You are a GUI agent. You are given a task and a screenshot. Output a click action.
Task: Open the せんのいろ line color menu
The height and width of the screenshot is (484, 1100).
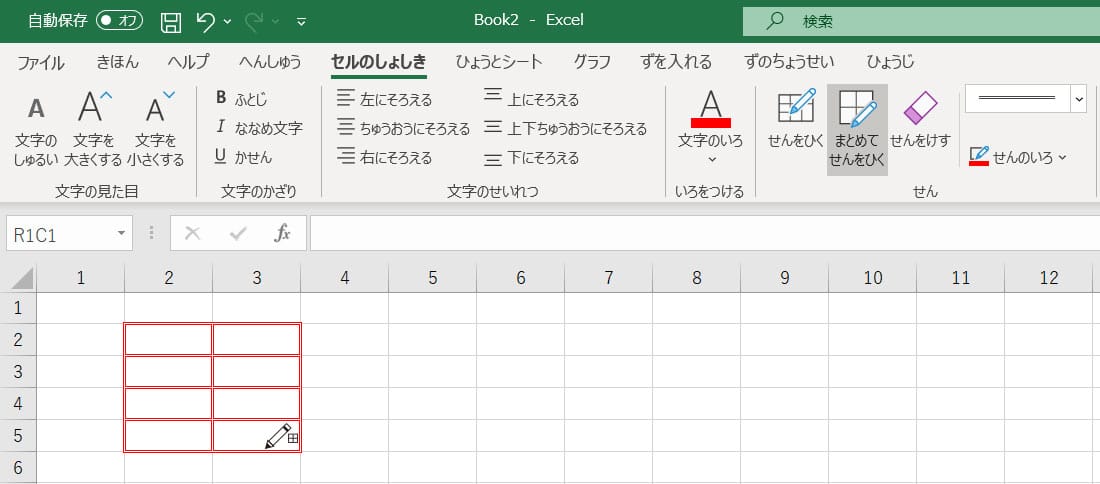click(1018, 157)
